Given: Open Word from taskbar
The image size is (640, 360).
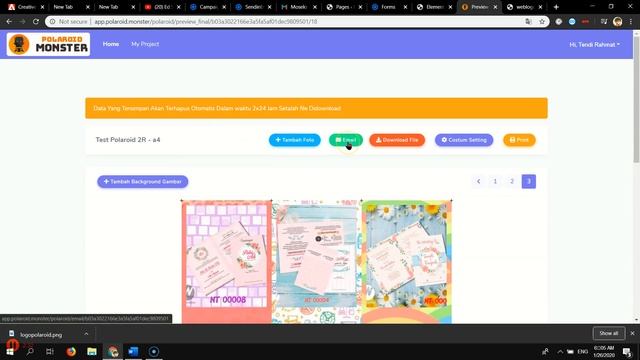Looking at the screenshot, I should (133, 351).
